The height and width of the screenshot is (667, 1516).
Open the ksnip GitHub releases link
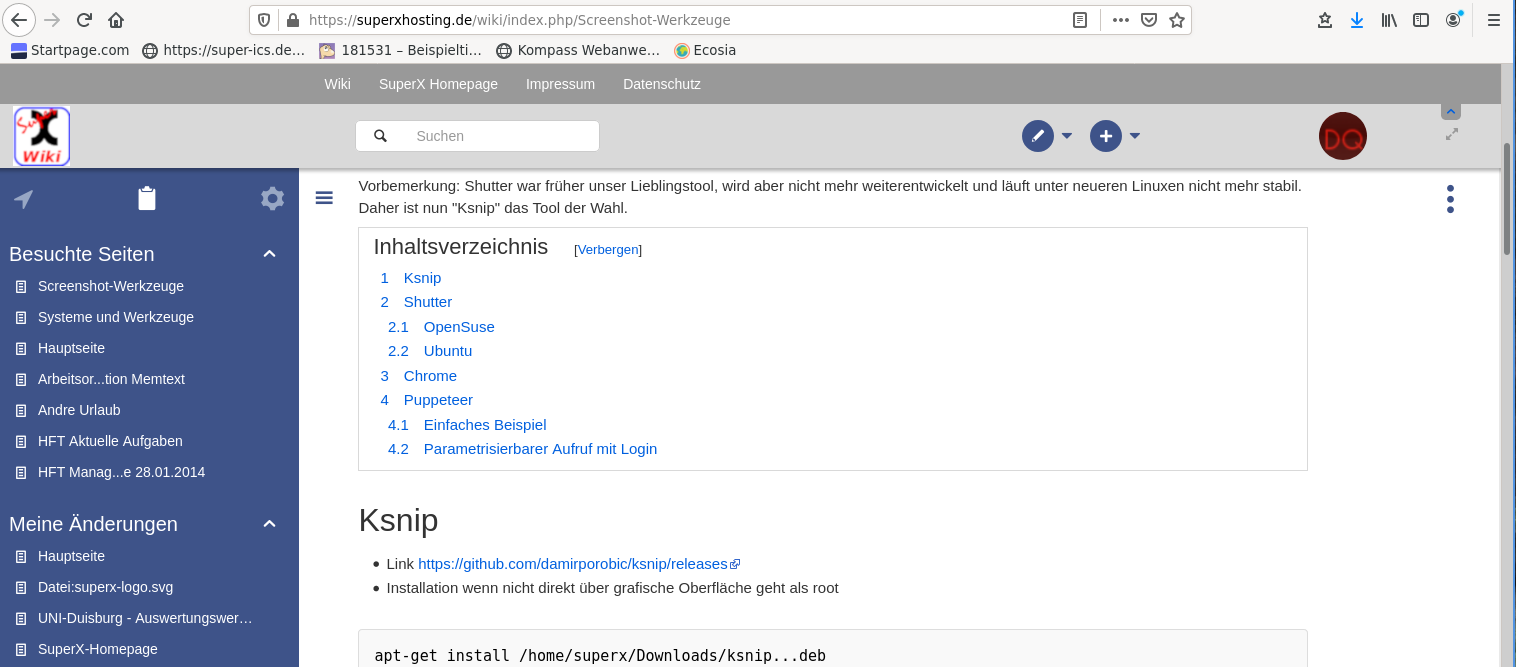[x=573, y=564]
